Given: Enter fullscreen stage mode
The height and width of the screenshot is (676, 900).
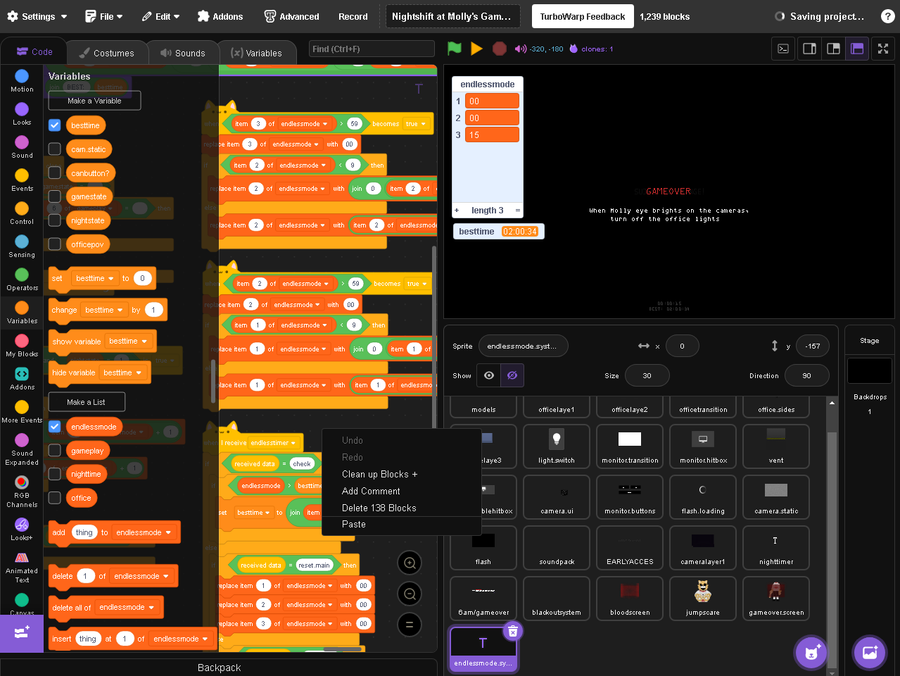Looking at the screenshot, I should (x=883, y=49).
